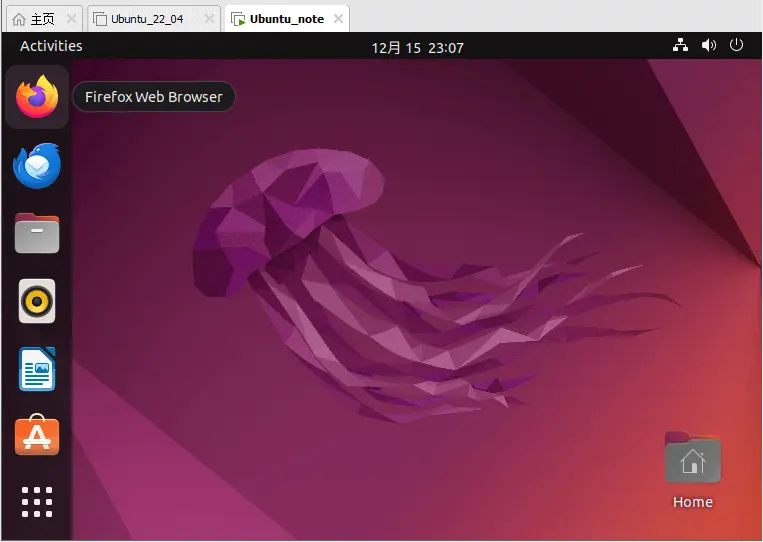Click the volume speaker icon

pos(708,45)
